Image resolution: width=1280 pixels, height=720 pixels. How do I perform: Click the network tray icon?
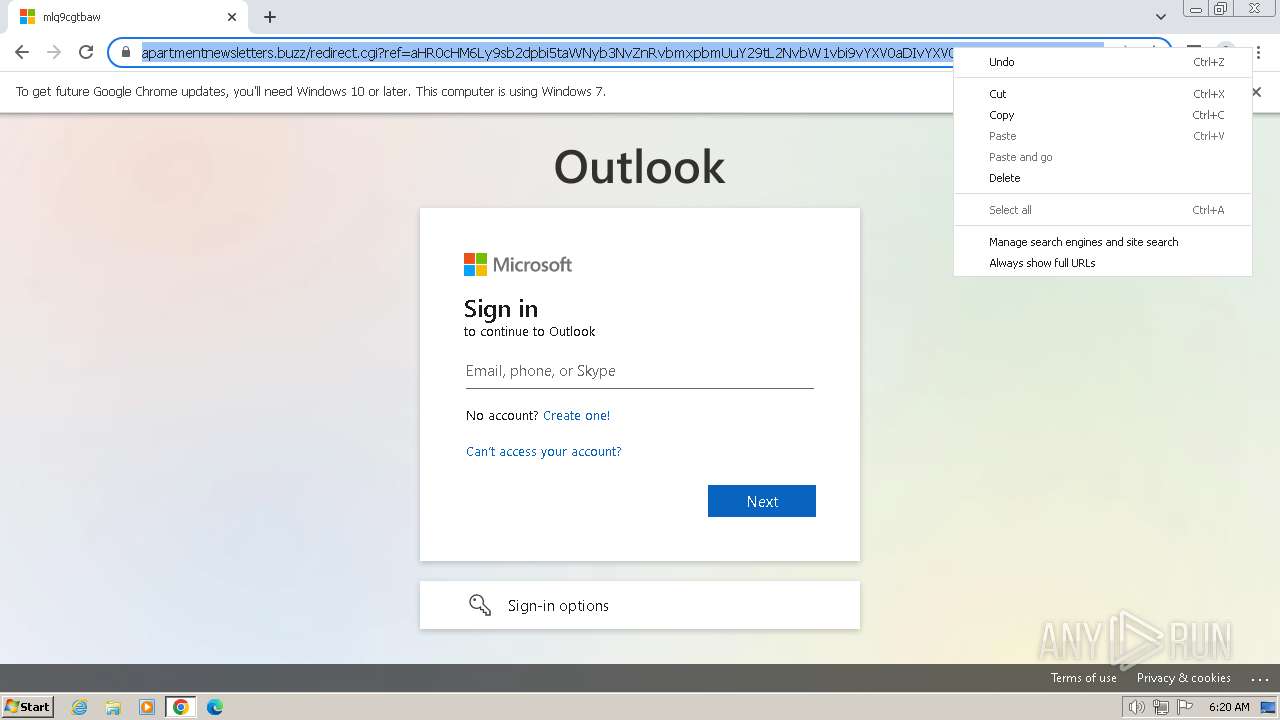1161,707
